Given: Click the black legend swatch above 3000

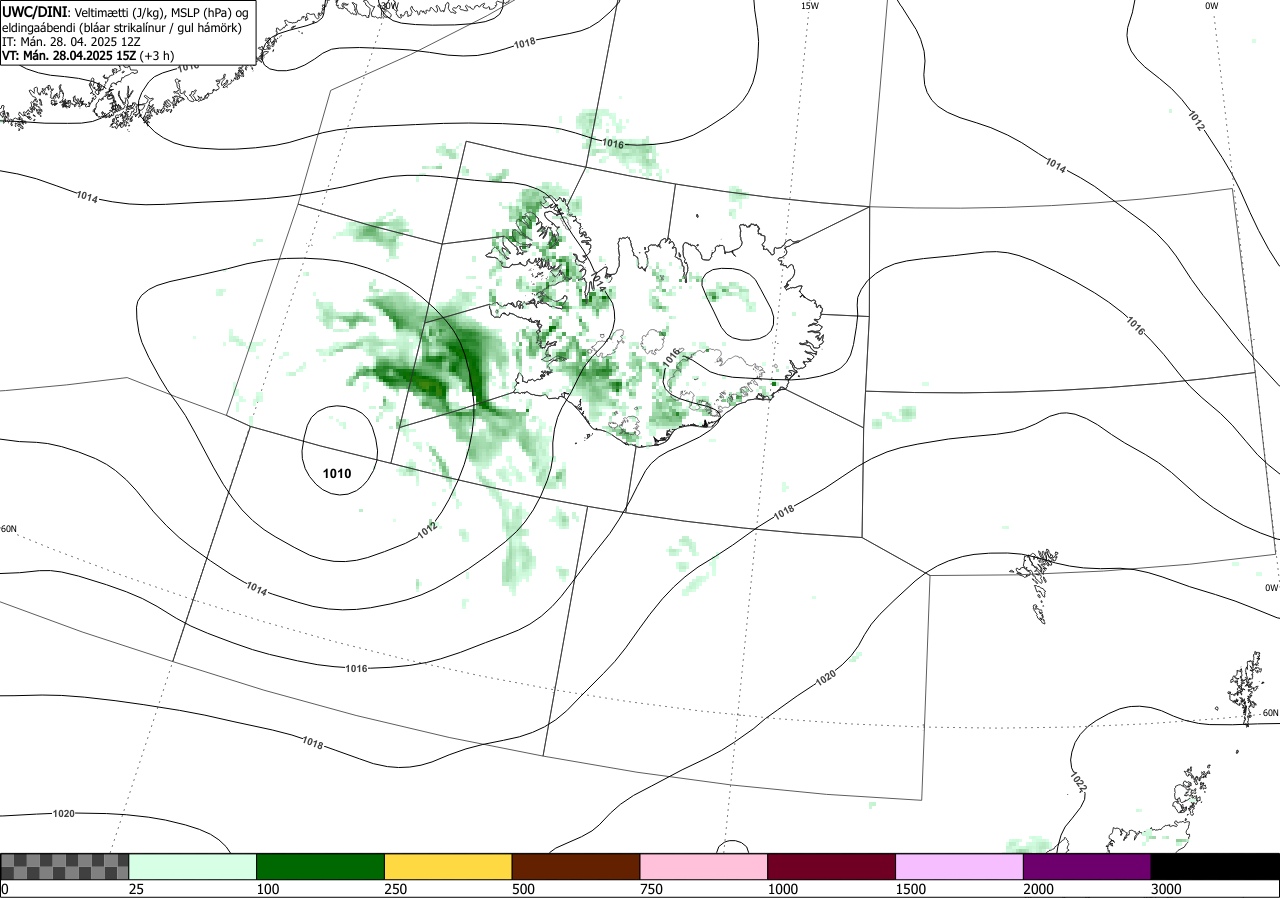Looking at the screenshot, I should pyautogui.click(x=1215, y=866).
